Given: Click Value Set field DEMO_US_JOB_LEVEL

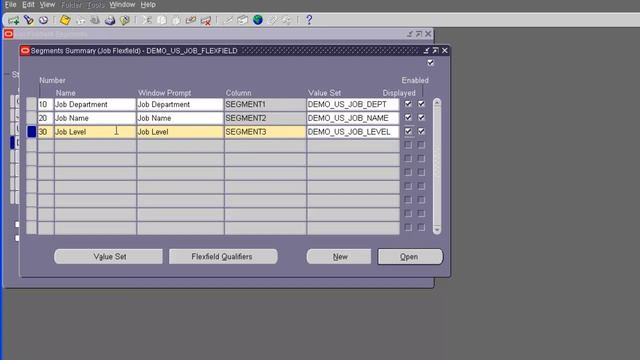Looking at the screenshot, I should (x=353, y=131).
